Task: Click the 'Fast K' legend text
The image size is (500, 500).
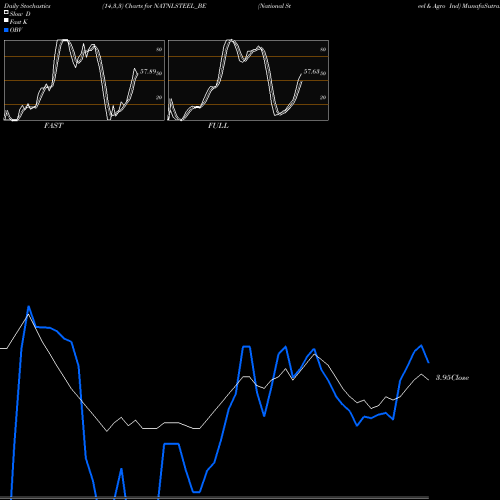Action: click(19, 22)
